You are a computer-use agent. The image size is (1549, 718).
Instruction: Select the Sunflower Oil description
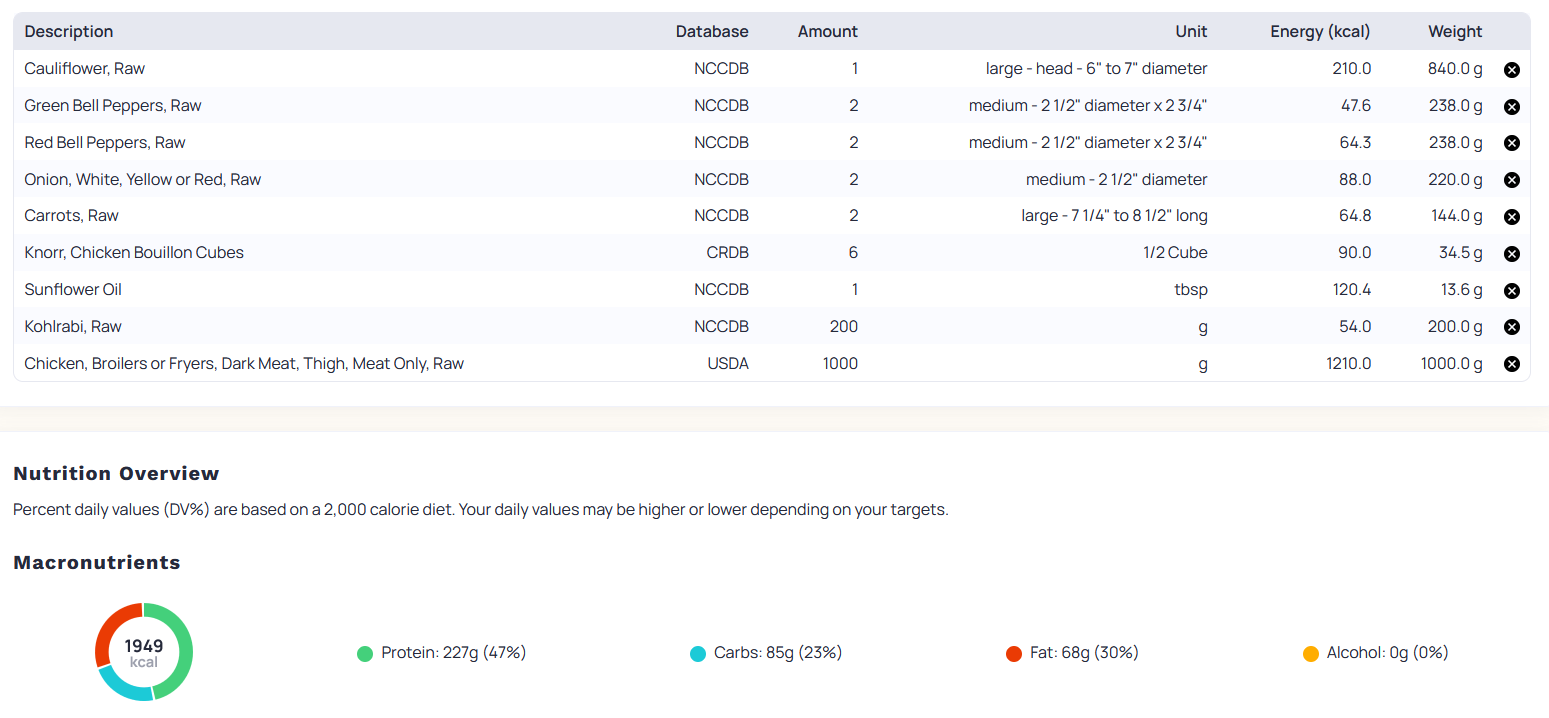pyautogui.click(x=73, y=290)
